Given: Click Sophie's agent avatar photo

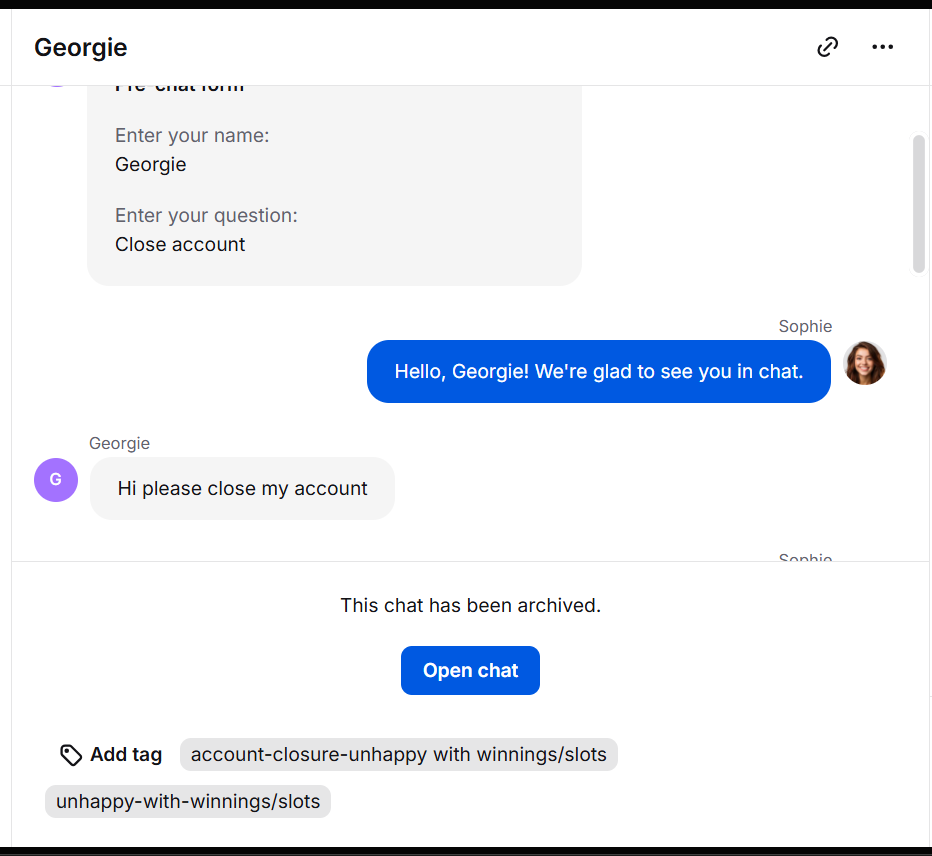Looking at the screenshot, I should 864,363.
